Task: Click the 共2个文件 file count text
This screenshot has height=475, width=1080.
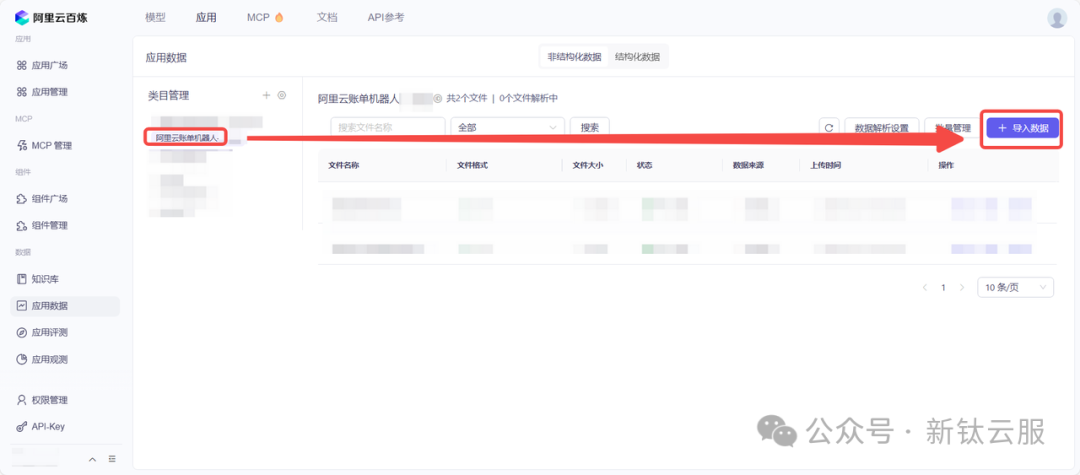Action: 467,98
